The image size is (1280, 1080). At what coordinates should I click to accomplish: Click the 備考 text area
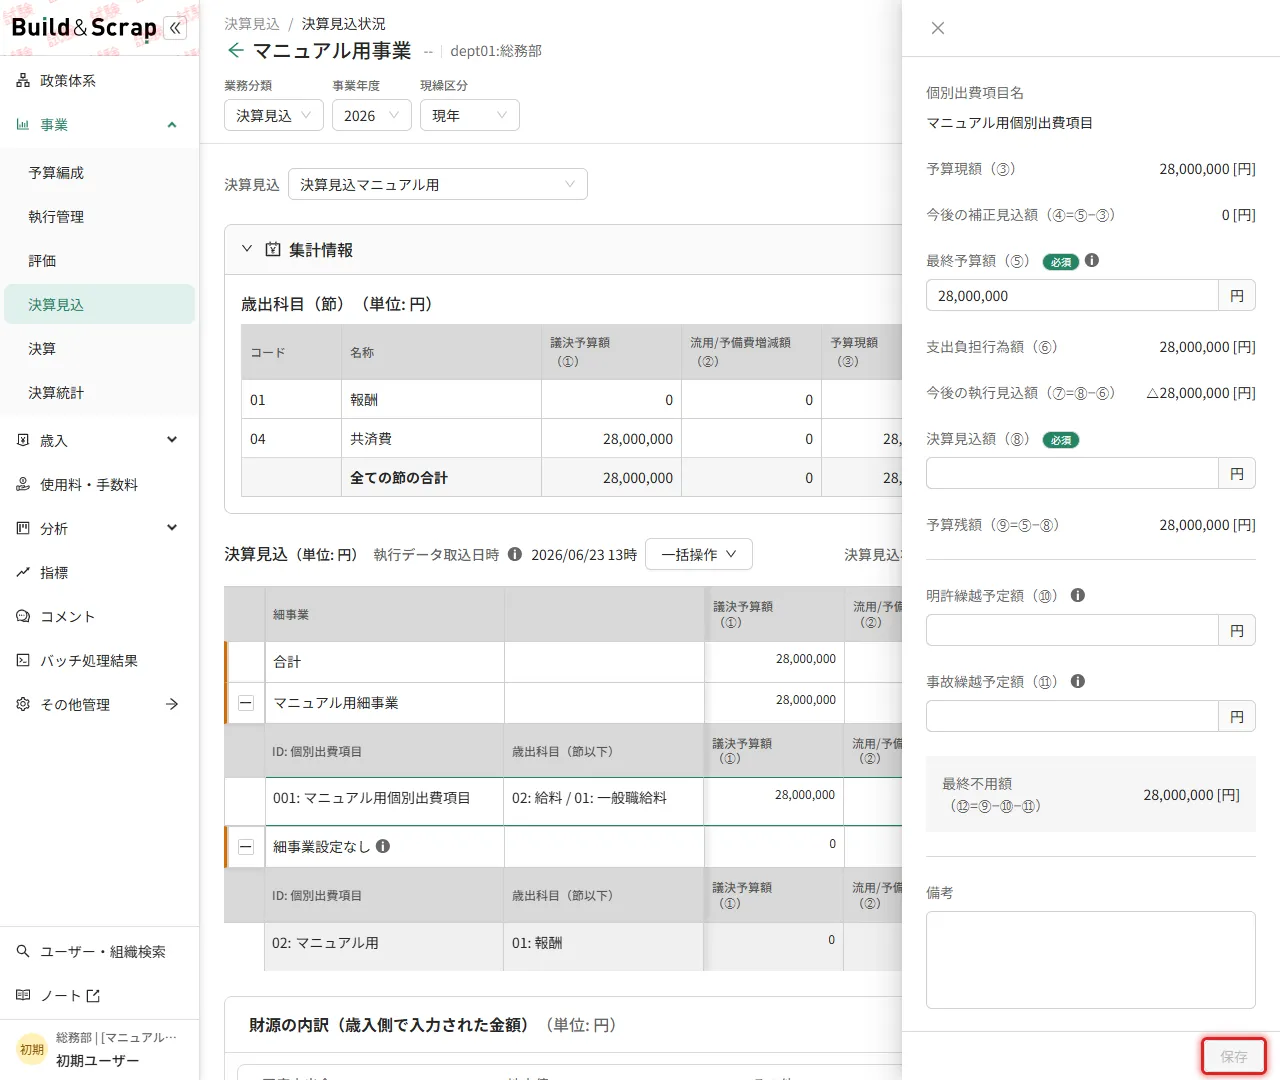point(1091,960)
